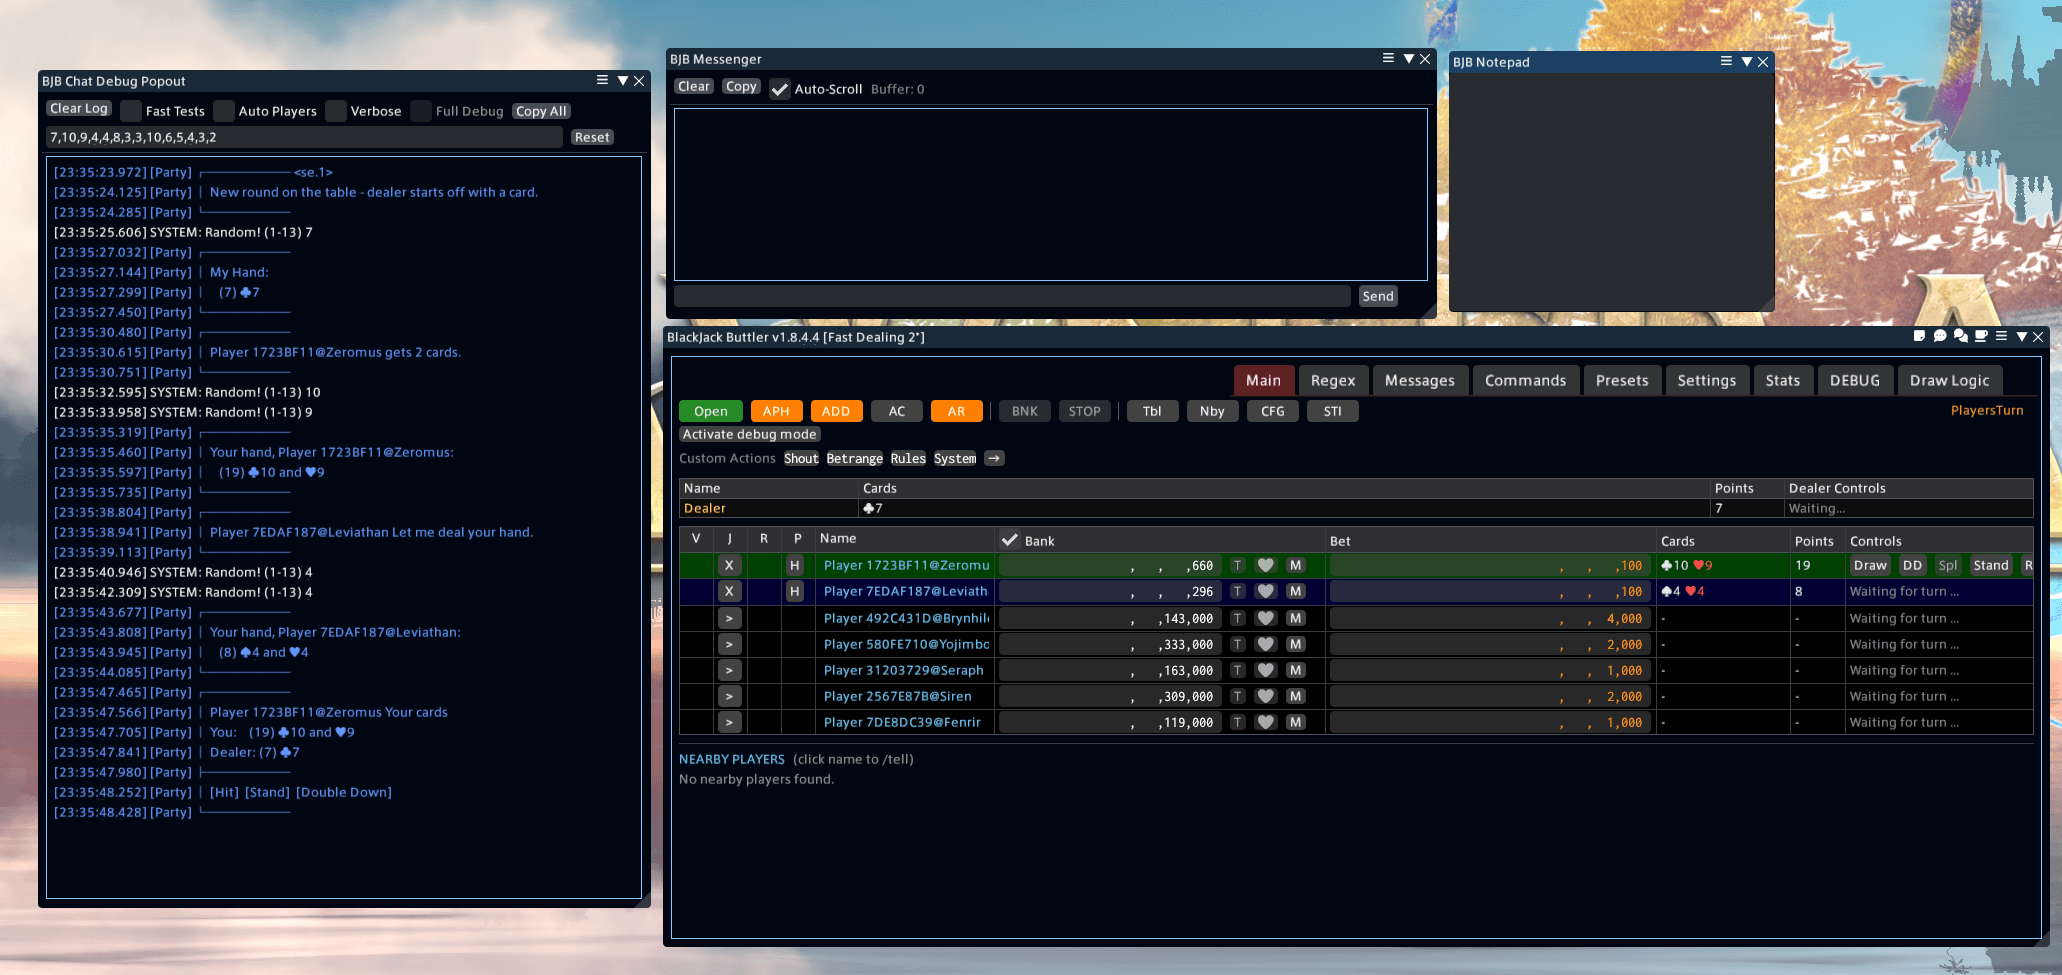
Task: Click > button in Player 580FE710@Yojimbo row
Action: click(x=729, y=644)
